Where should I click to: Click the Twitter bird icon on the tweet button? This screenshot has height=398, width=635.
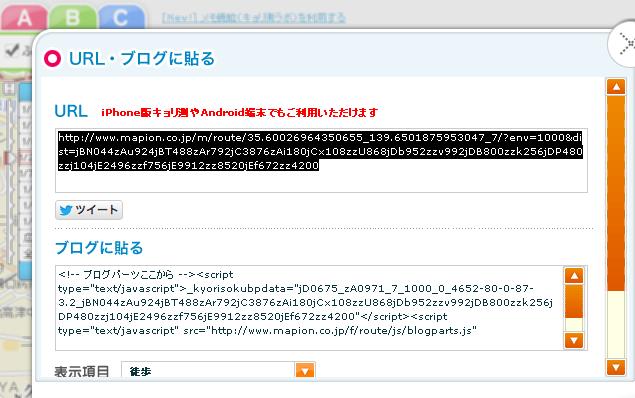click(x=66, y=210)
